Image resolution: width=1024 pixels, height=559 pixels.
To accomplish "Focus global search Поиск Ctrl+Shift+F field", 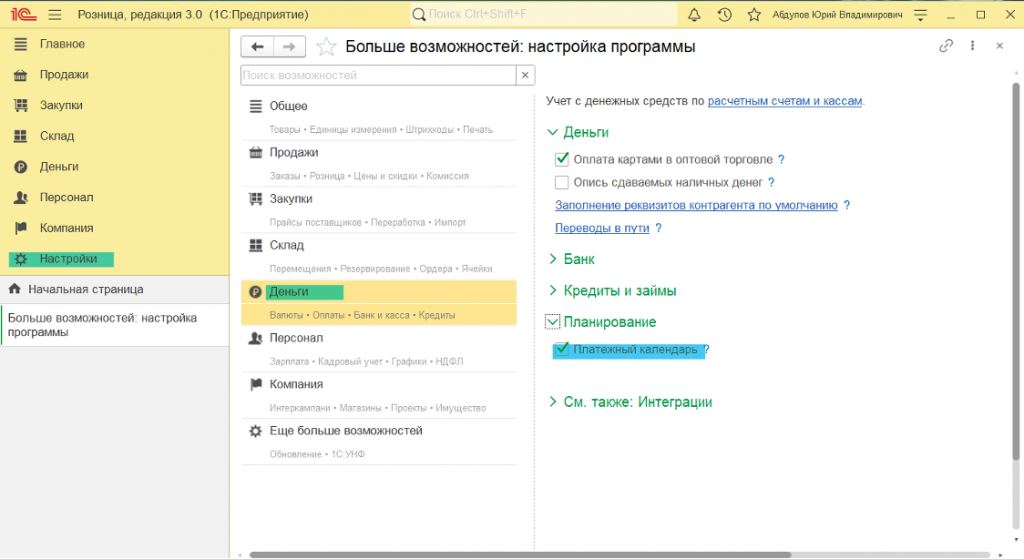I will point(544,14).
